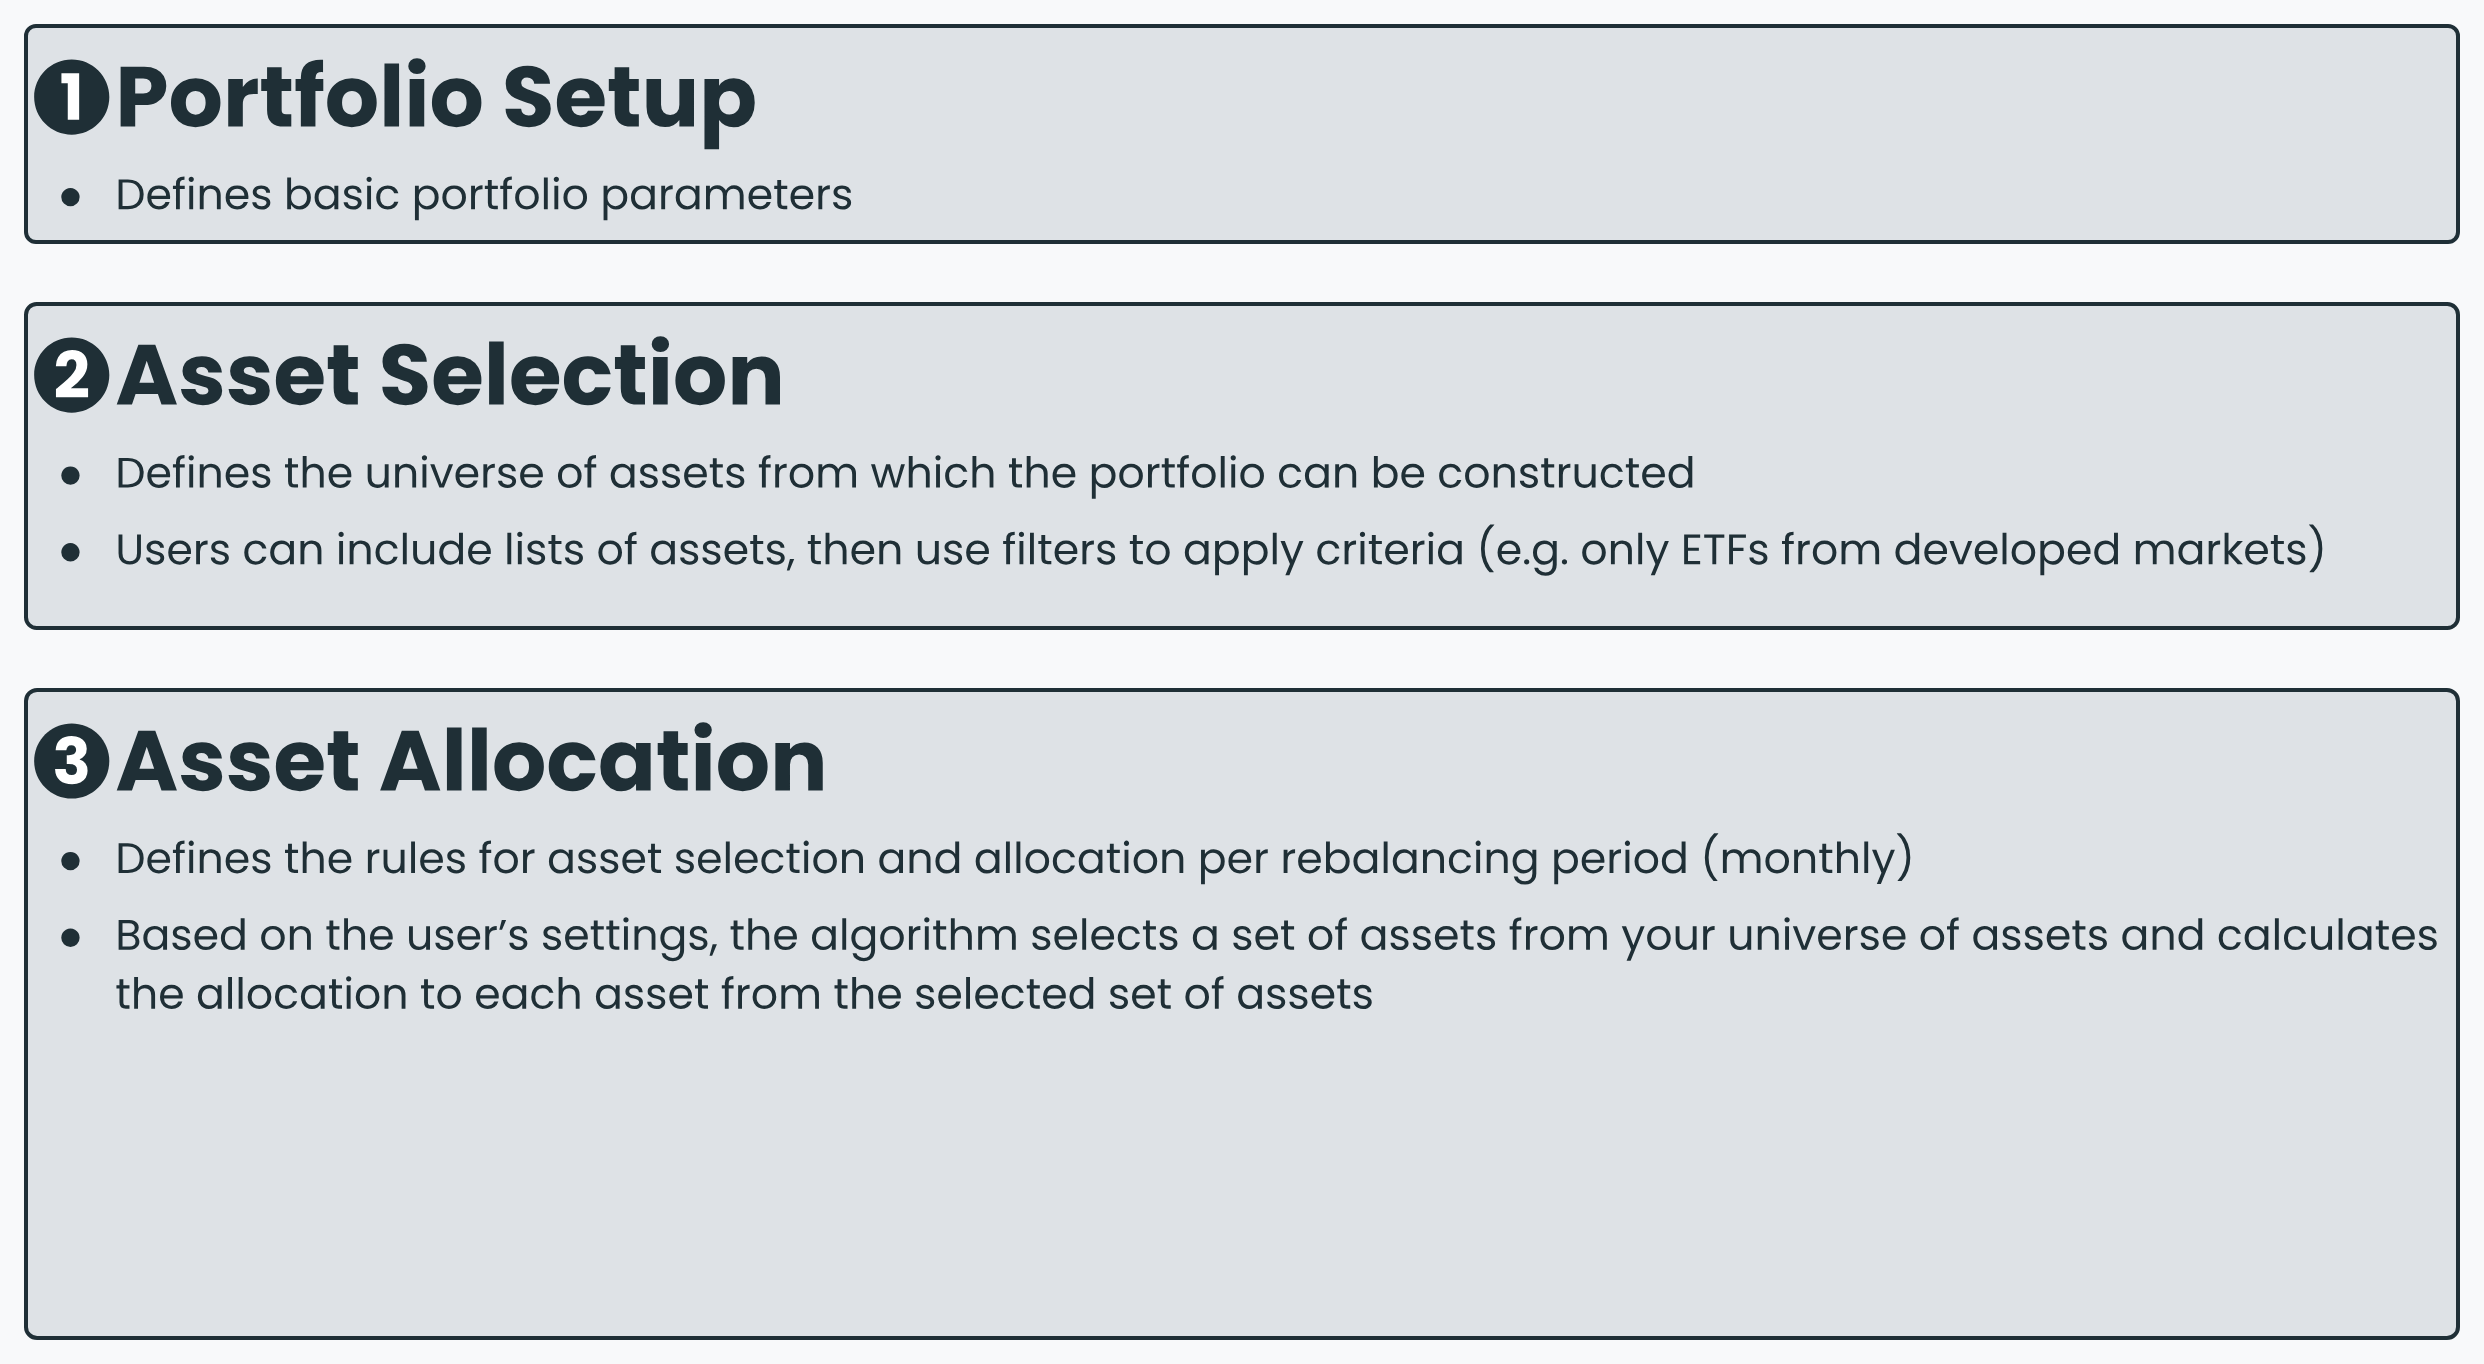Click 'the allocation to each asset' line
This screenshot has height=1364, width=2484.
pyautogui.click(x=744, y=995)
